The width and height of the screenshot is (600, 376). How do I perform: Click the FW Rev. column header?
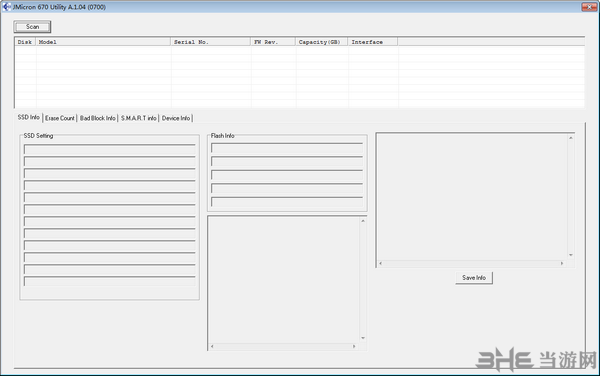[x=273, y=42]
